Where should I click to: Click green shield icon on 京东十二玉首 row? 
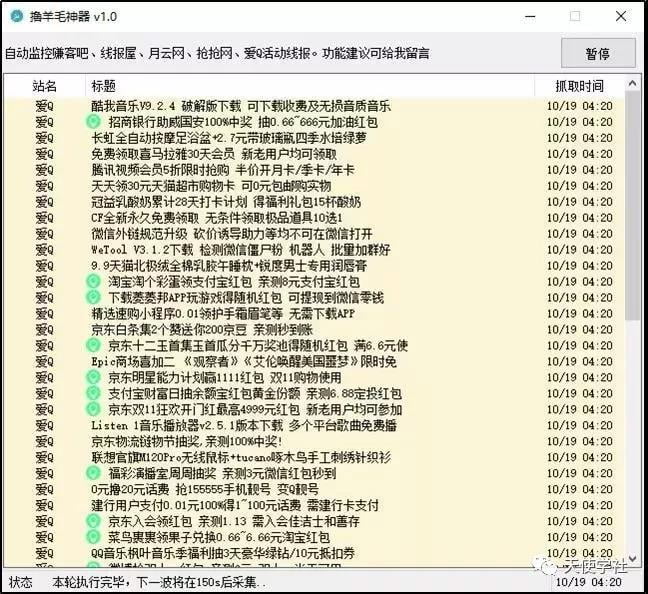pyautogui.click(x=93, y=346)
